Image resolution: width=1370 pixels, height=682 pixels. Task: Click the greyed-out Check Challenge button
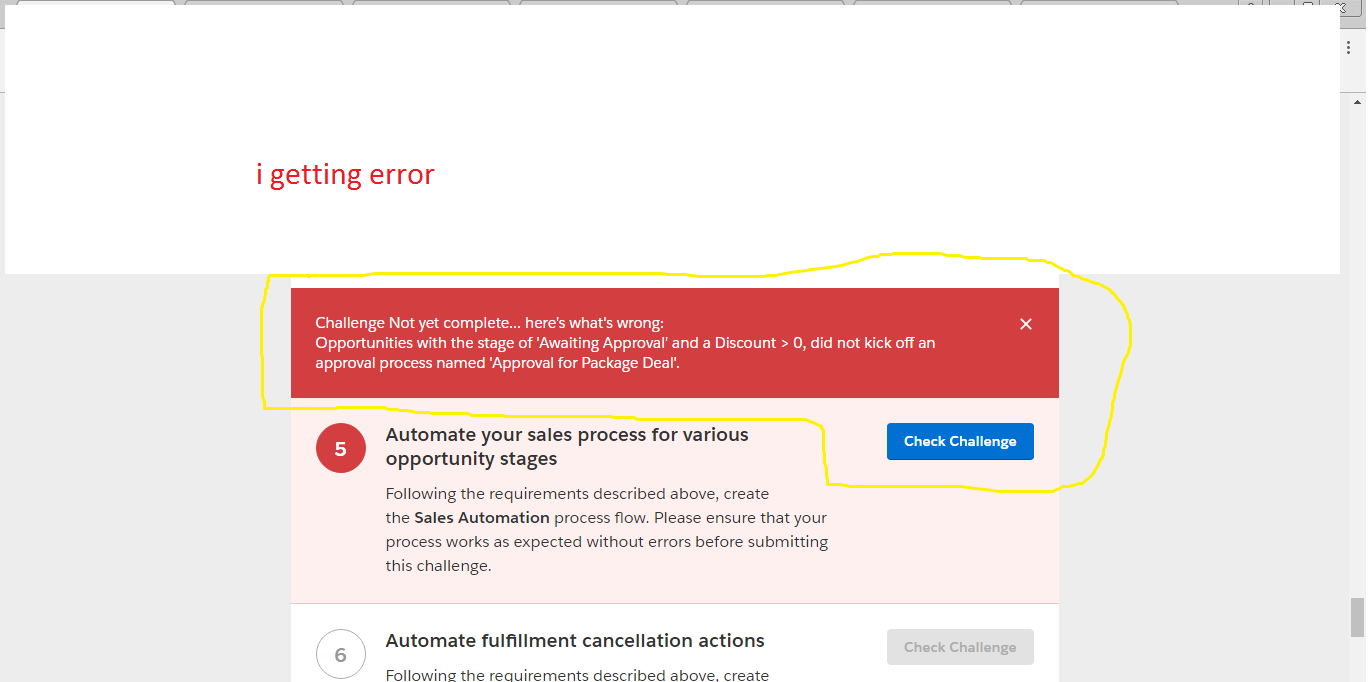click(x=960, y=647)
